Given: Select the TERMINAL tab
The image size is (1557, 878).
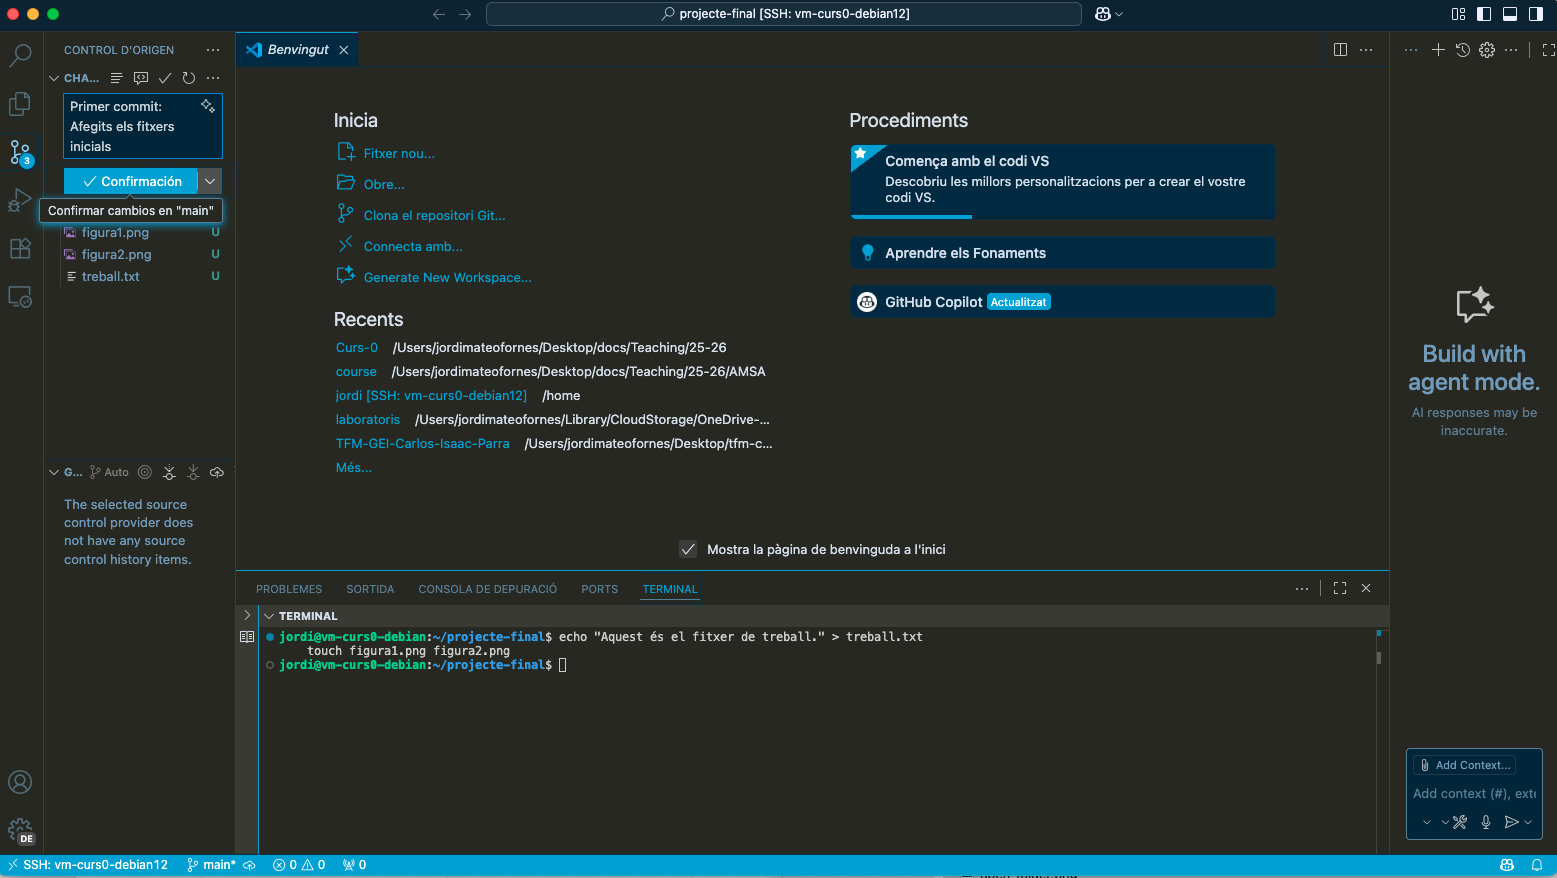Looking at the screenshot, I should [670, 589].
